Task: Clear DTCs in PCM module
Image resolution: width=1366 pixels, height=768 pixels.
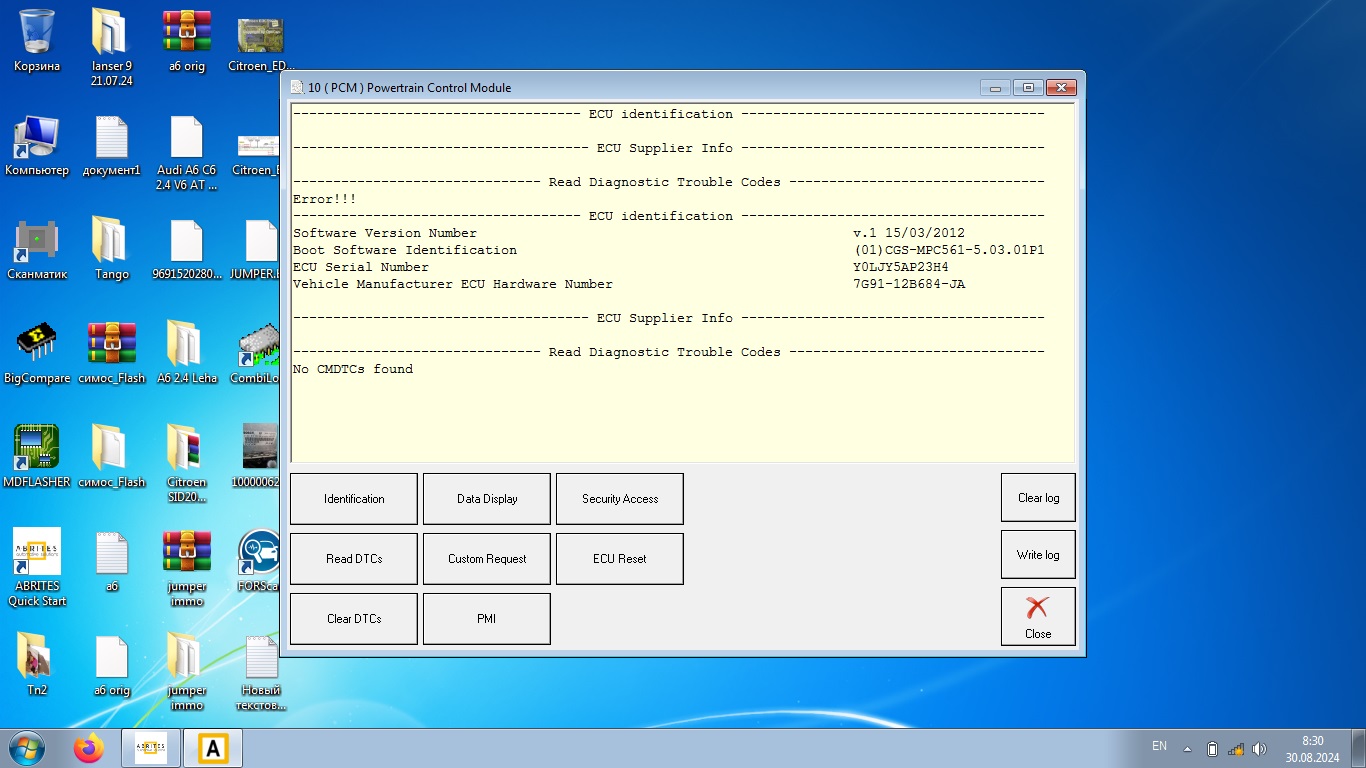Action: coord(353,619)
